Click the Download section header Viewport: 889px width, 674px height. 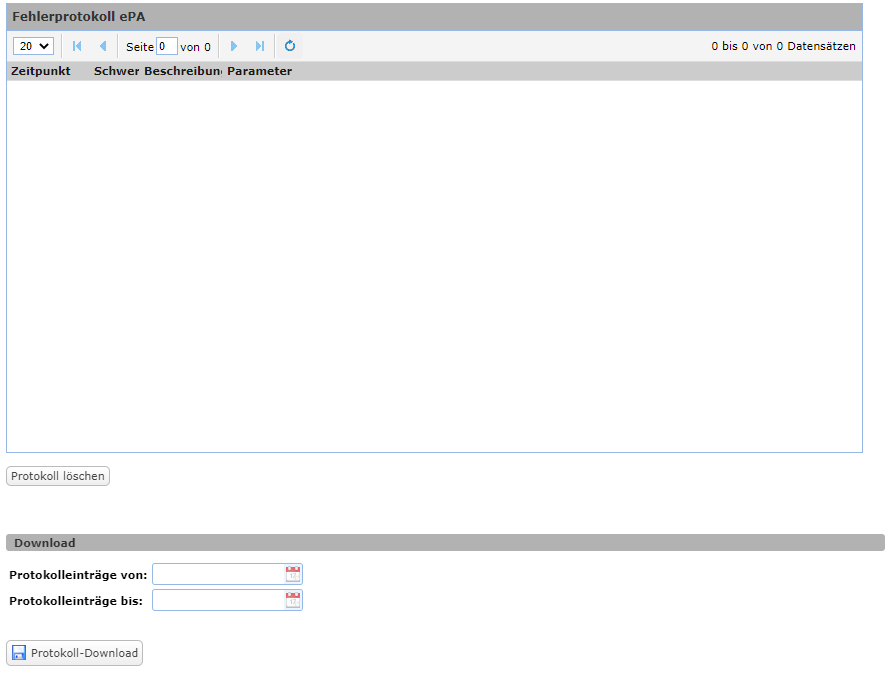point(45,543)
